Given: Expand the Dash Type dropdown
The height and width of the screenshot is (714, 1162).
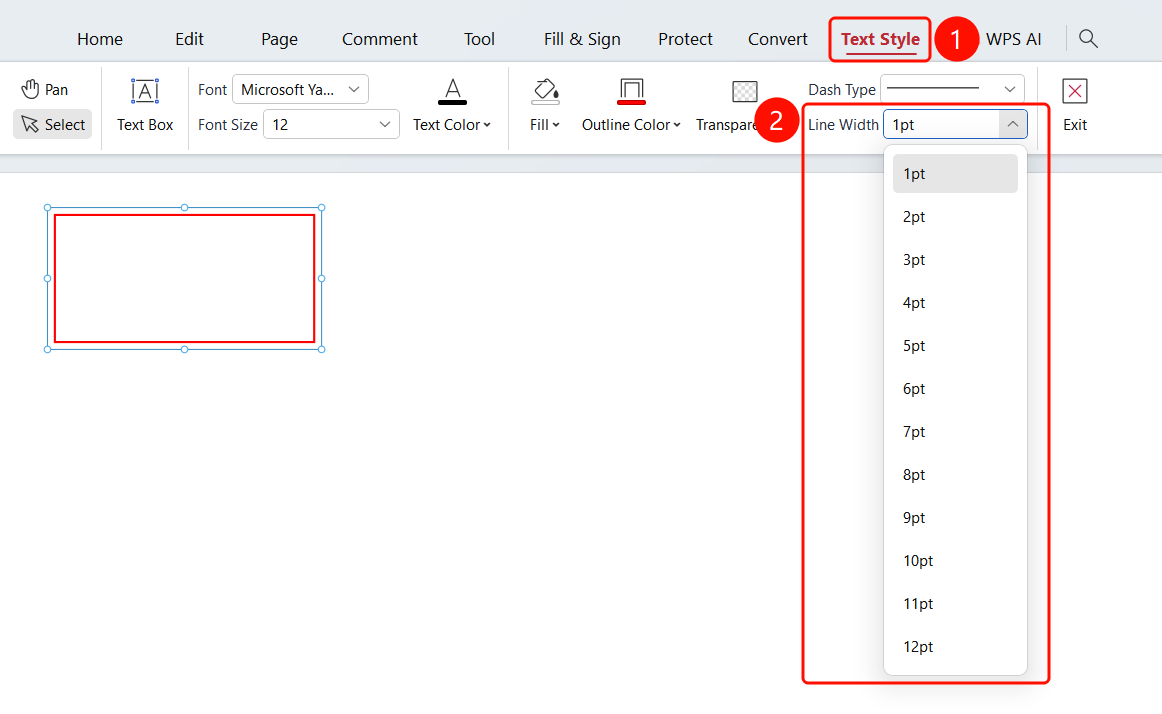Looking at the screenshot, I should point(952,89).
